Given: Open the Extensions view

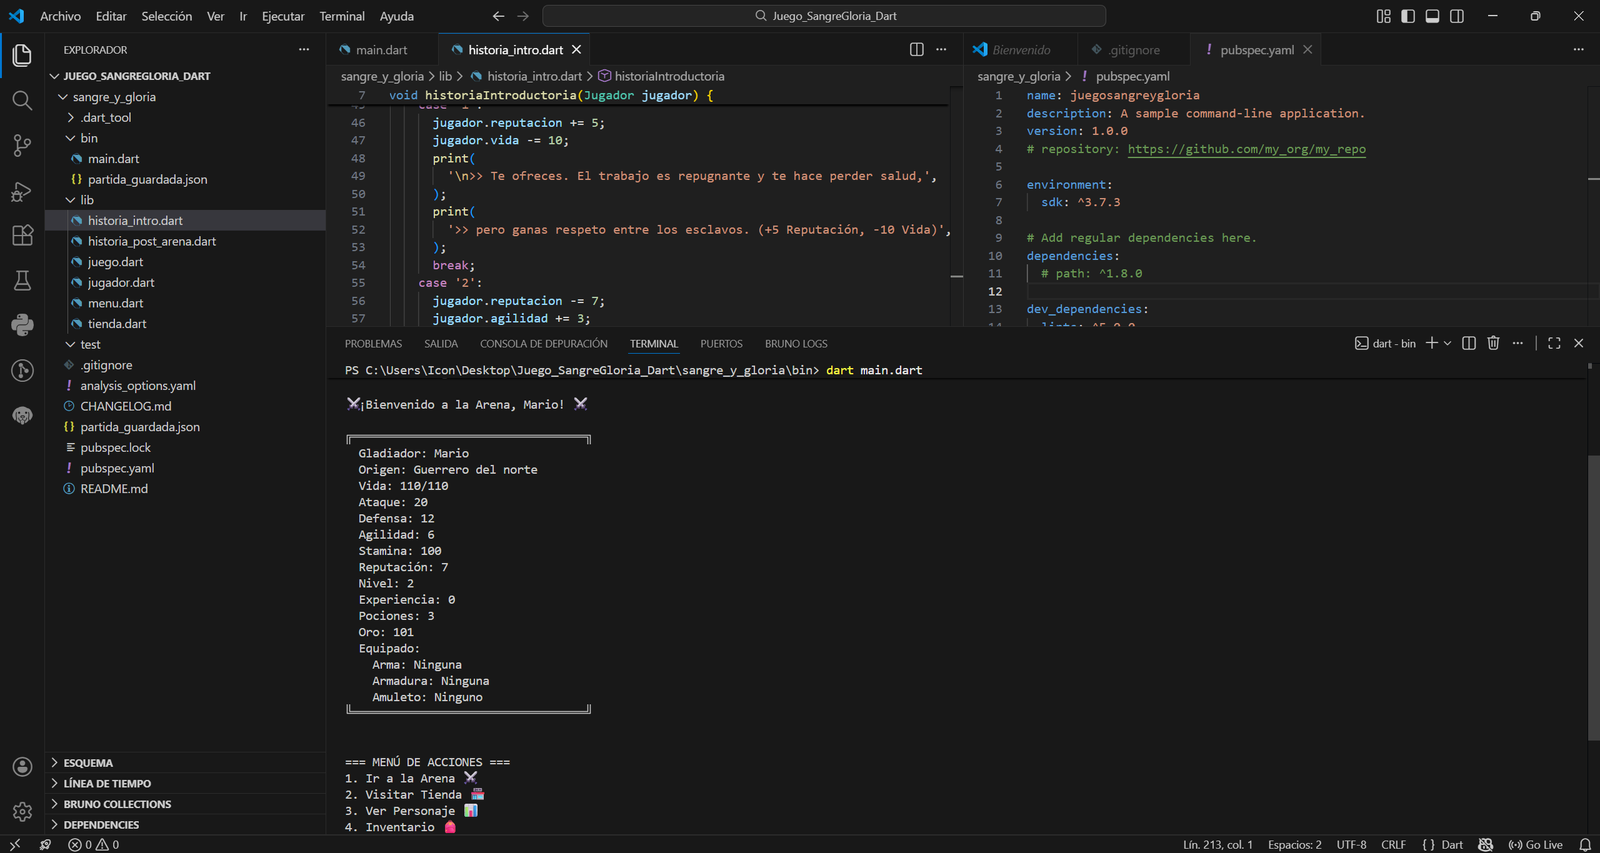Looking at the screenshot, I should (x=22, y=236).
